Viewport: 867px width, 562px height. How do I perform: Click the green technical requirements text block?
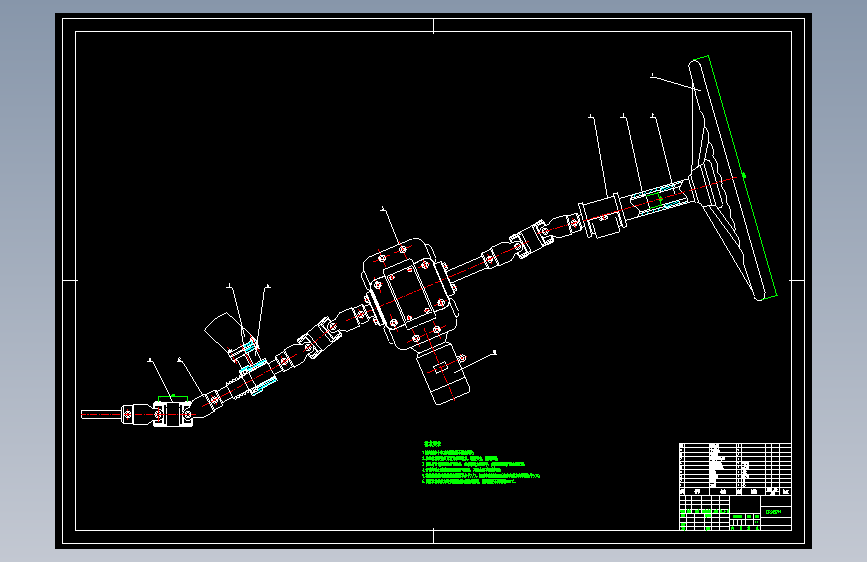[x=480, y=463]
